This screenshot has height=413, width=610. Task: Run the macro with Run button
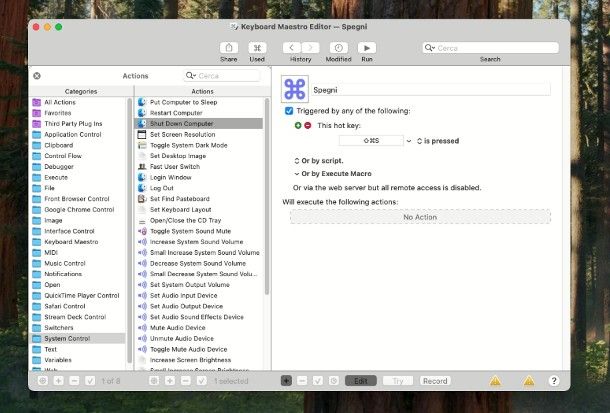tap(367, 47)
